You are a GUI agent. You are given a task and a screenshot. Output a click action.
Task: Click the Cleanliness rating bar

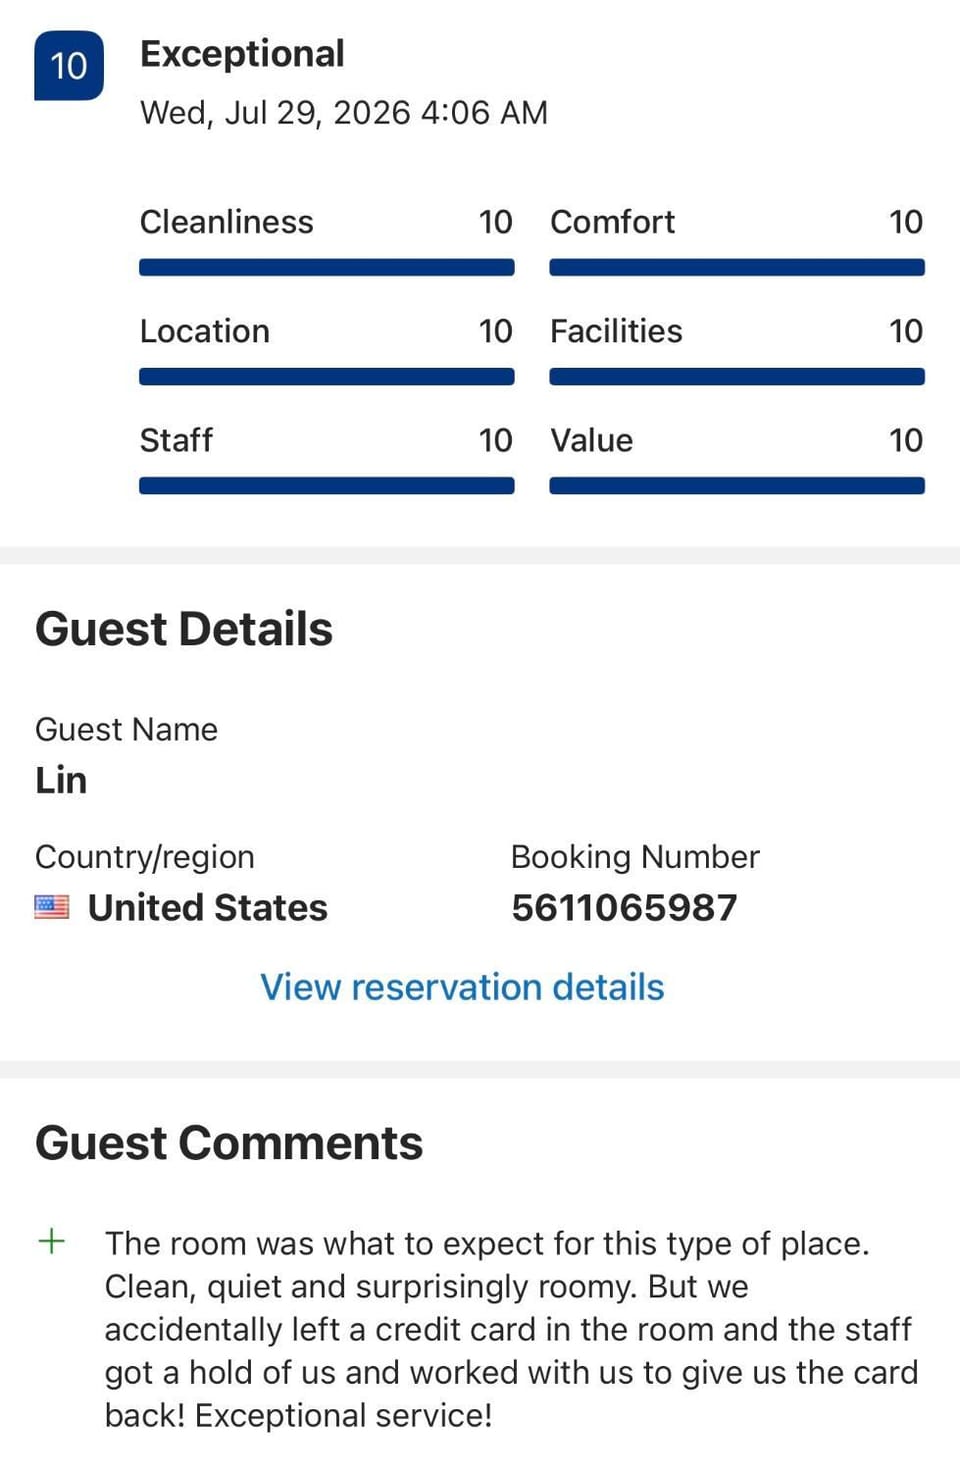tap(327, 267)
